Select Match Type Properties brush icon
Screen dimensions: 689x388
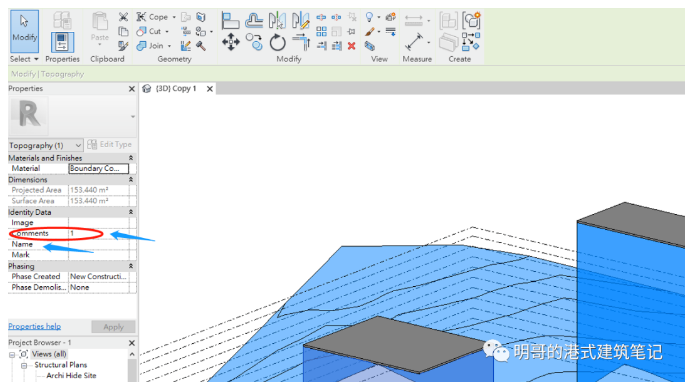(x=123, y=46)
